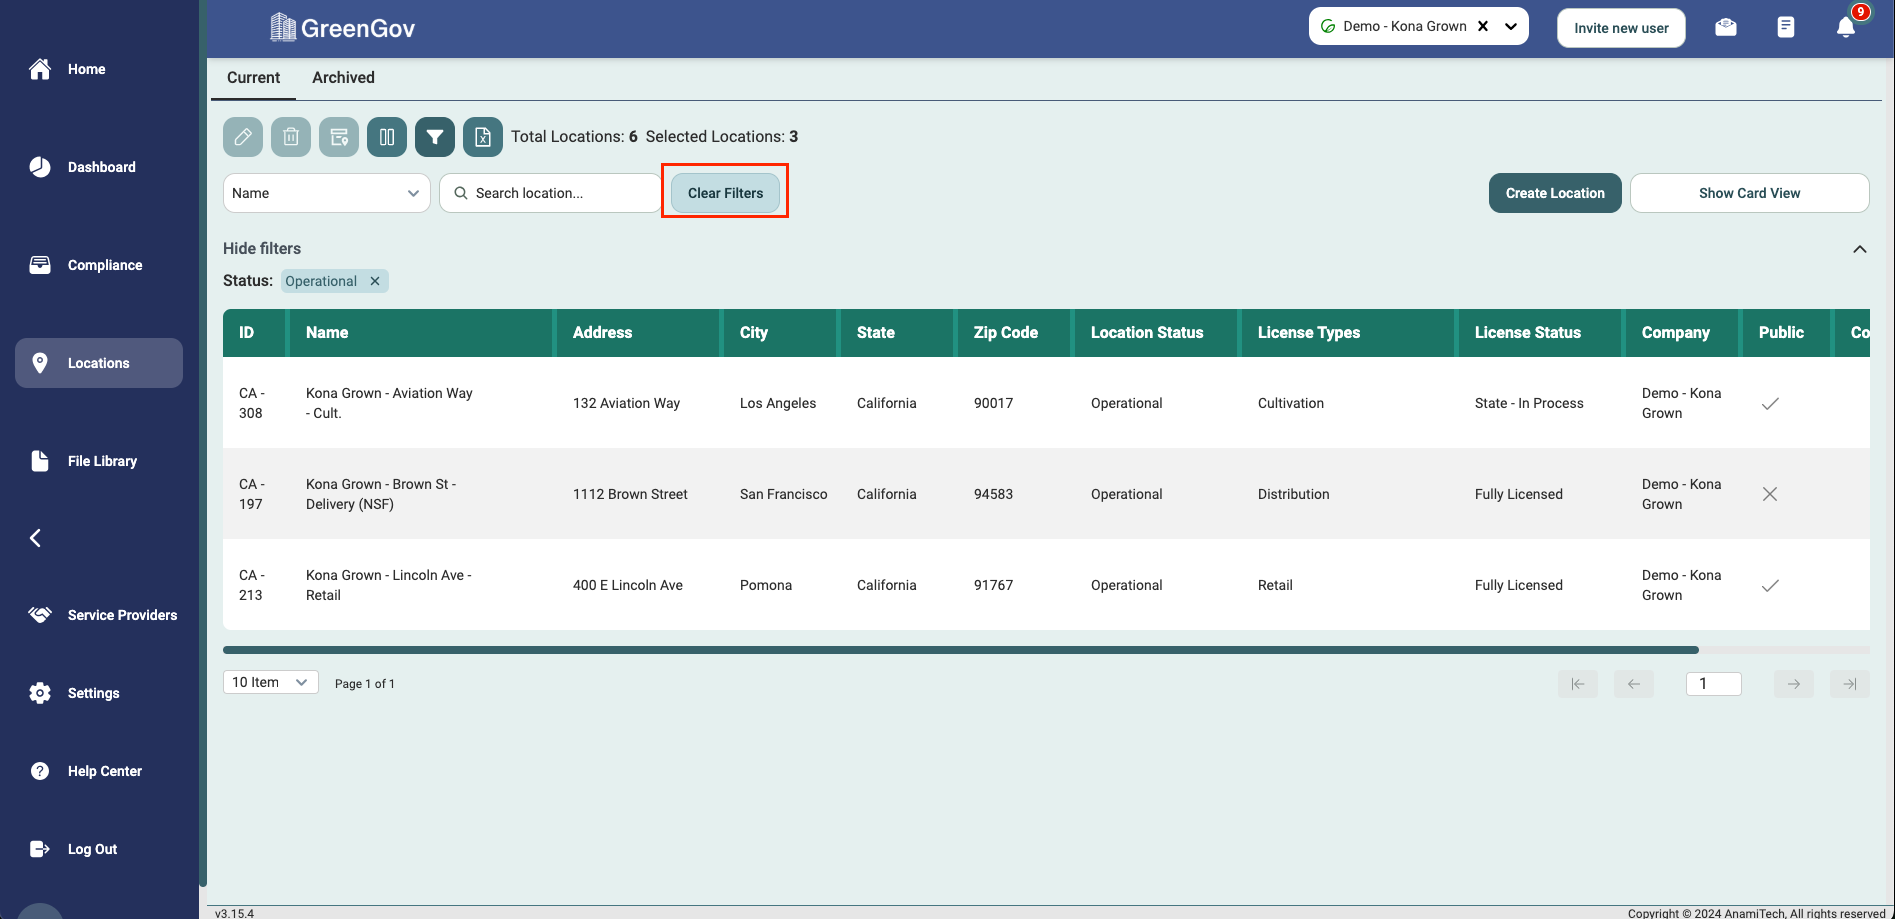Click the document notes icon in header

point(1786,27)
